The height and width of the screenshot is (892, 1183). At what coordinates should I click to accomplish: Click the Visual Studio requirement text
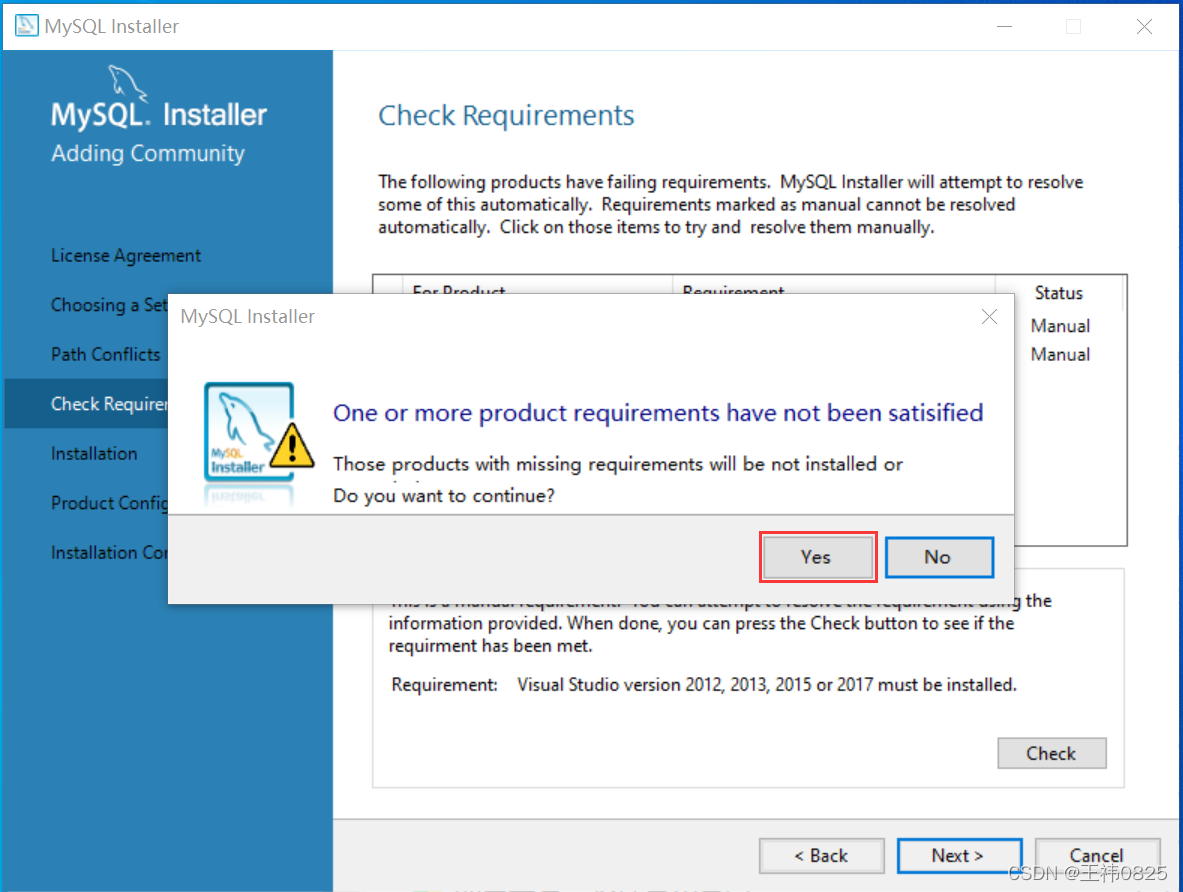click(767, 684)
